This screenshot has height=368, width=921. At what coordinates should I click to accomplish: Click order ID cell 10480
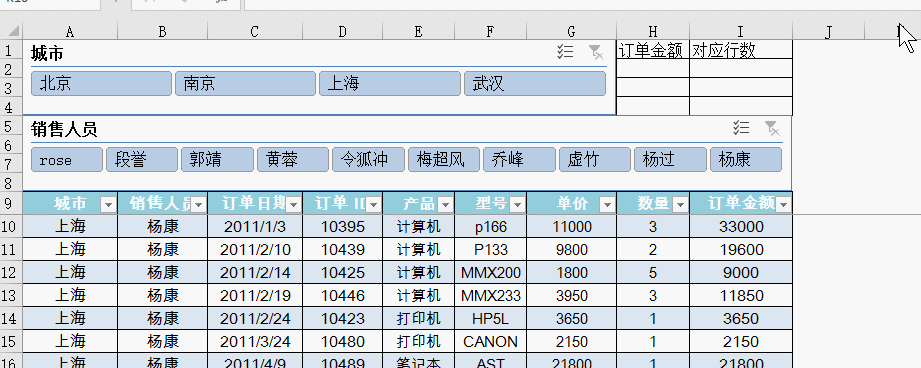[342, 341]
